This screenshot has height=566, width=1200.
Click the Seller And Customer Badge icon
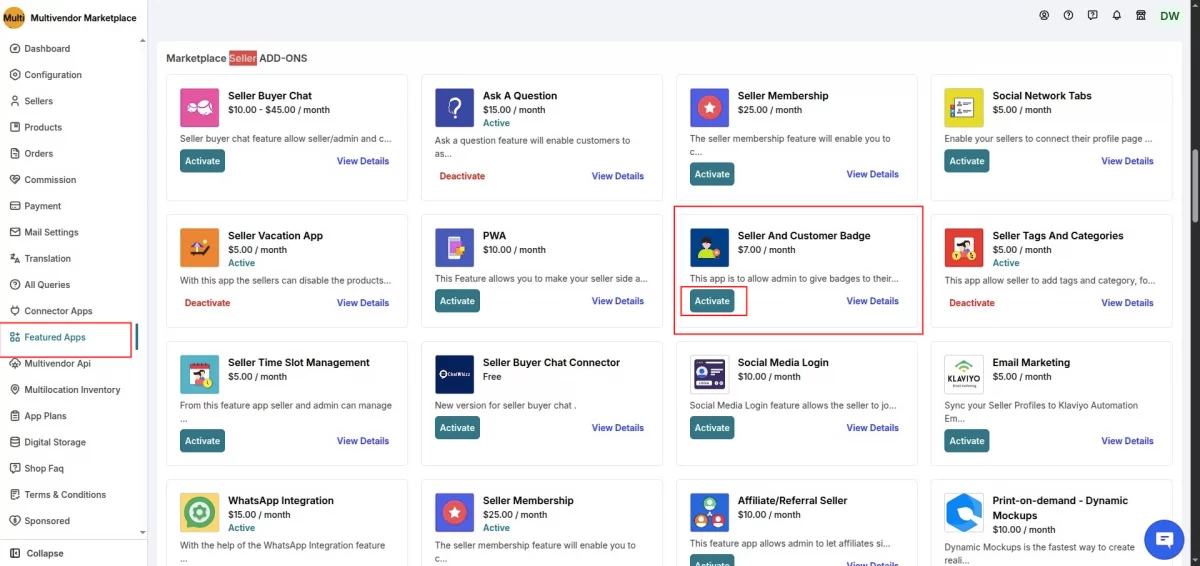[x=709, y=247]
